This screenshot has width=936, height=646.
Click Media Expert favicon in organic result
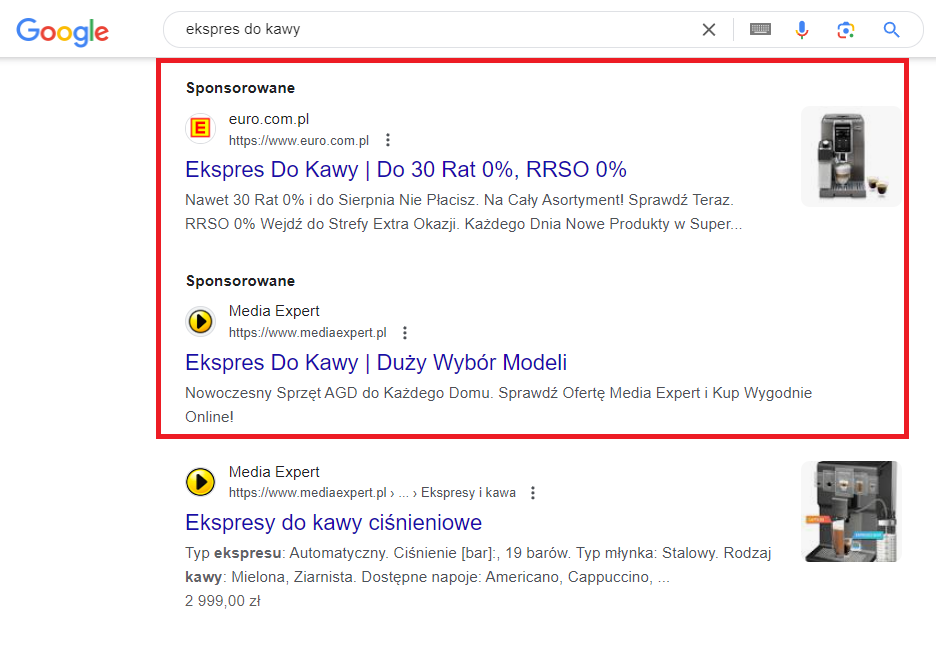pyautogui.click(x=200, y=482)
